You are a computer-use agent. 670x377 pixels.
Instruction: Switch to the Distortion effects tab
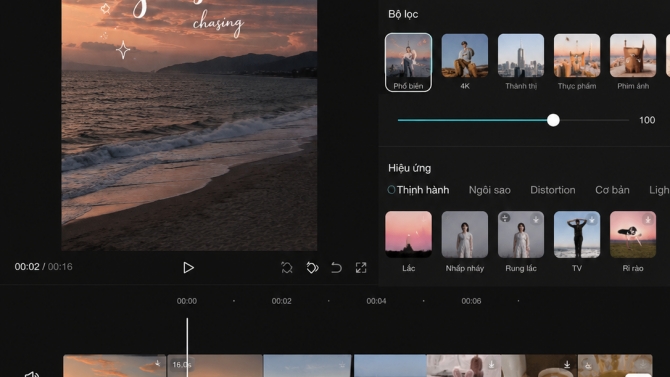[552, 190]
